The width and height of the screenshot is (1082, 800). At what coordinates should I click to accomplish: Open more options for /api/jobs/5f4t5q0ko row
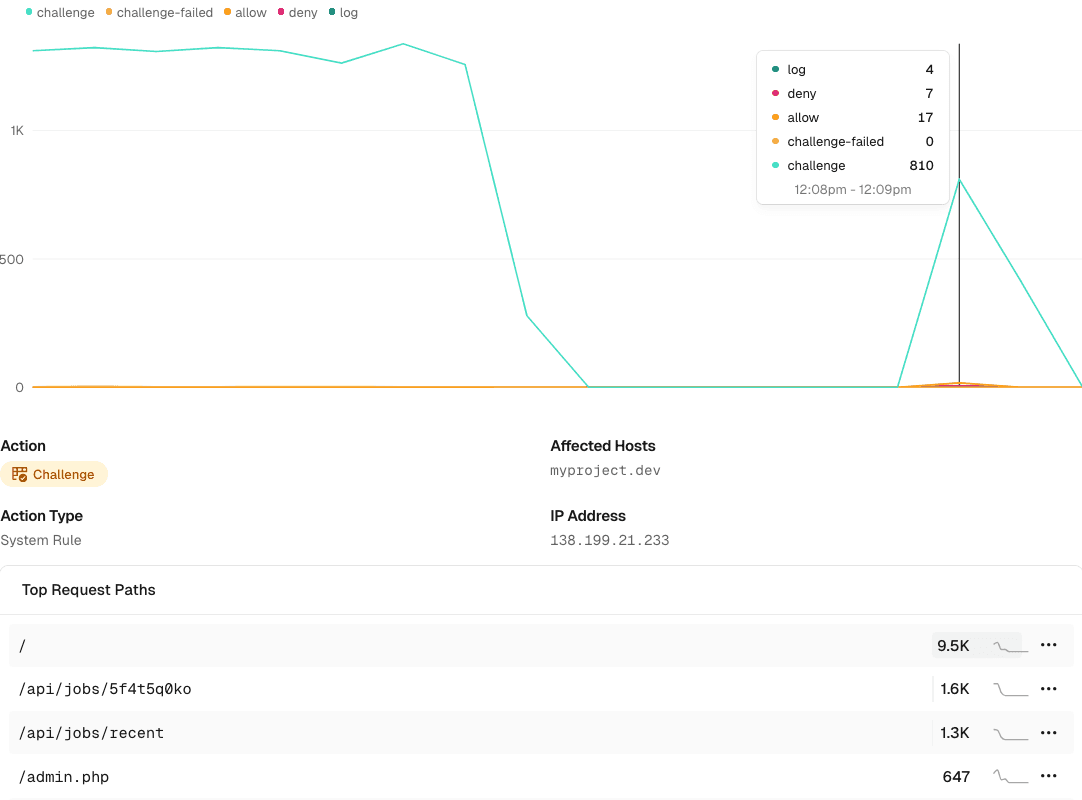[x=1048, y=689]
